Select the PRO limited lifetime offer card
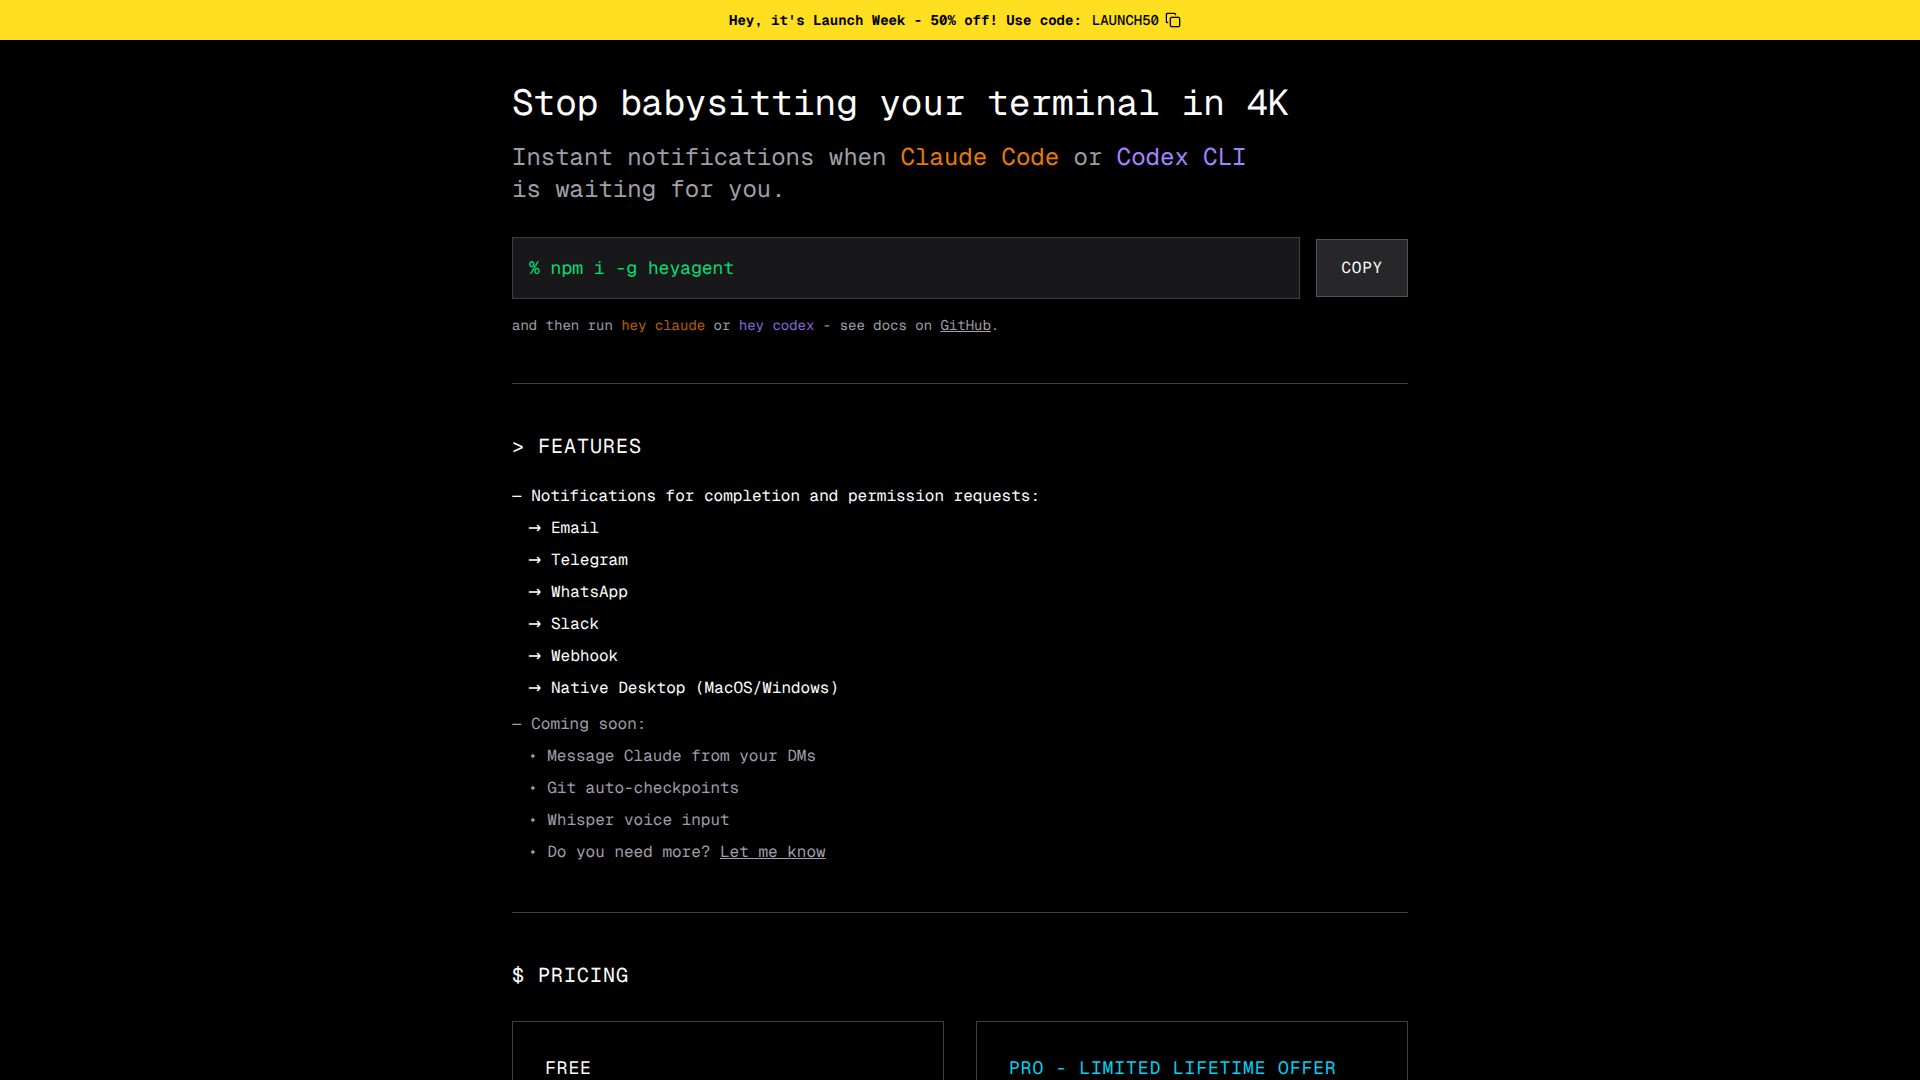 pos(1191,1050)
